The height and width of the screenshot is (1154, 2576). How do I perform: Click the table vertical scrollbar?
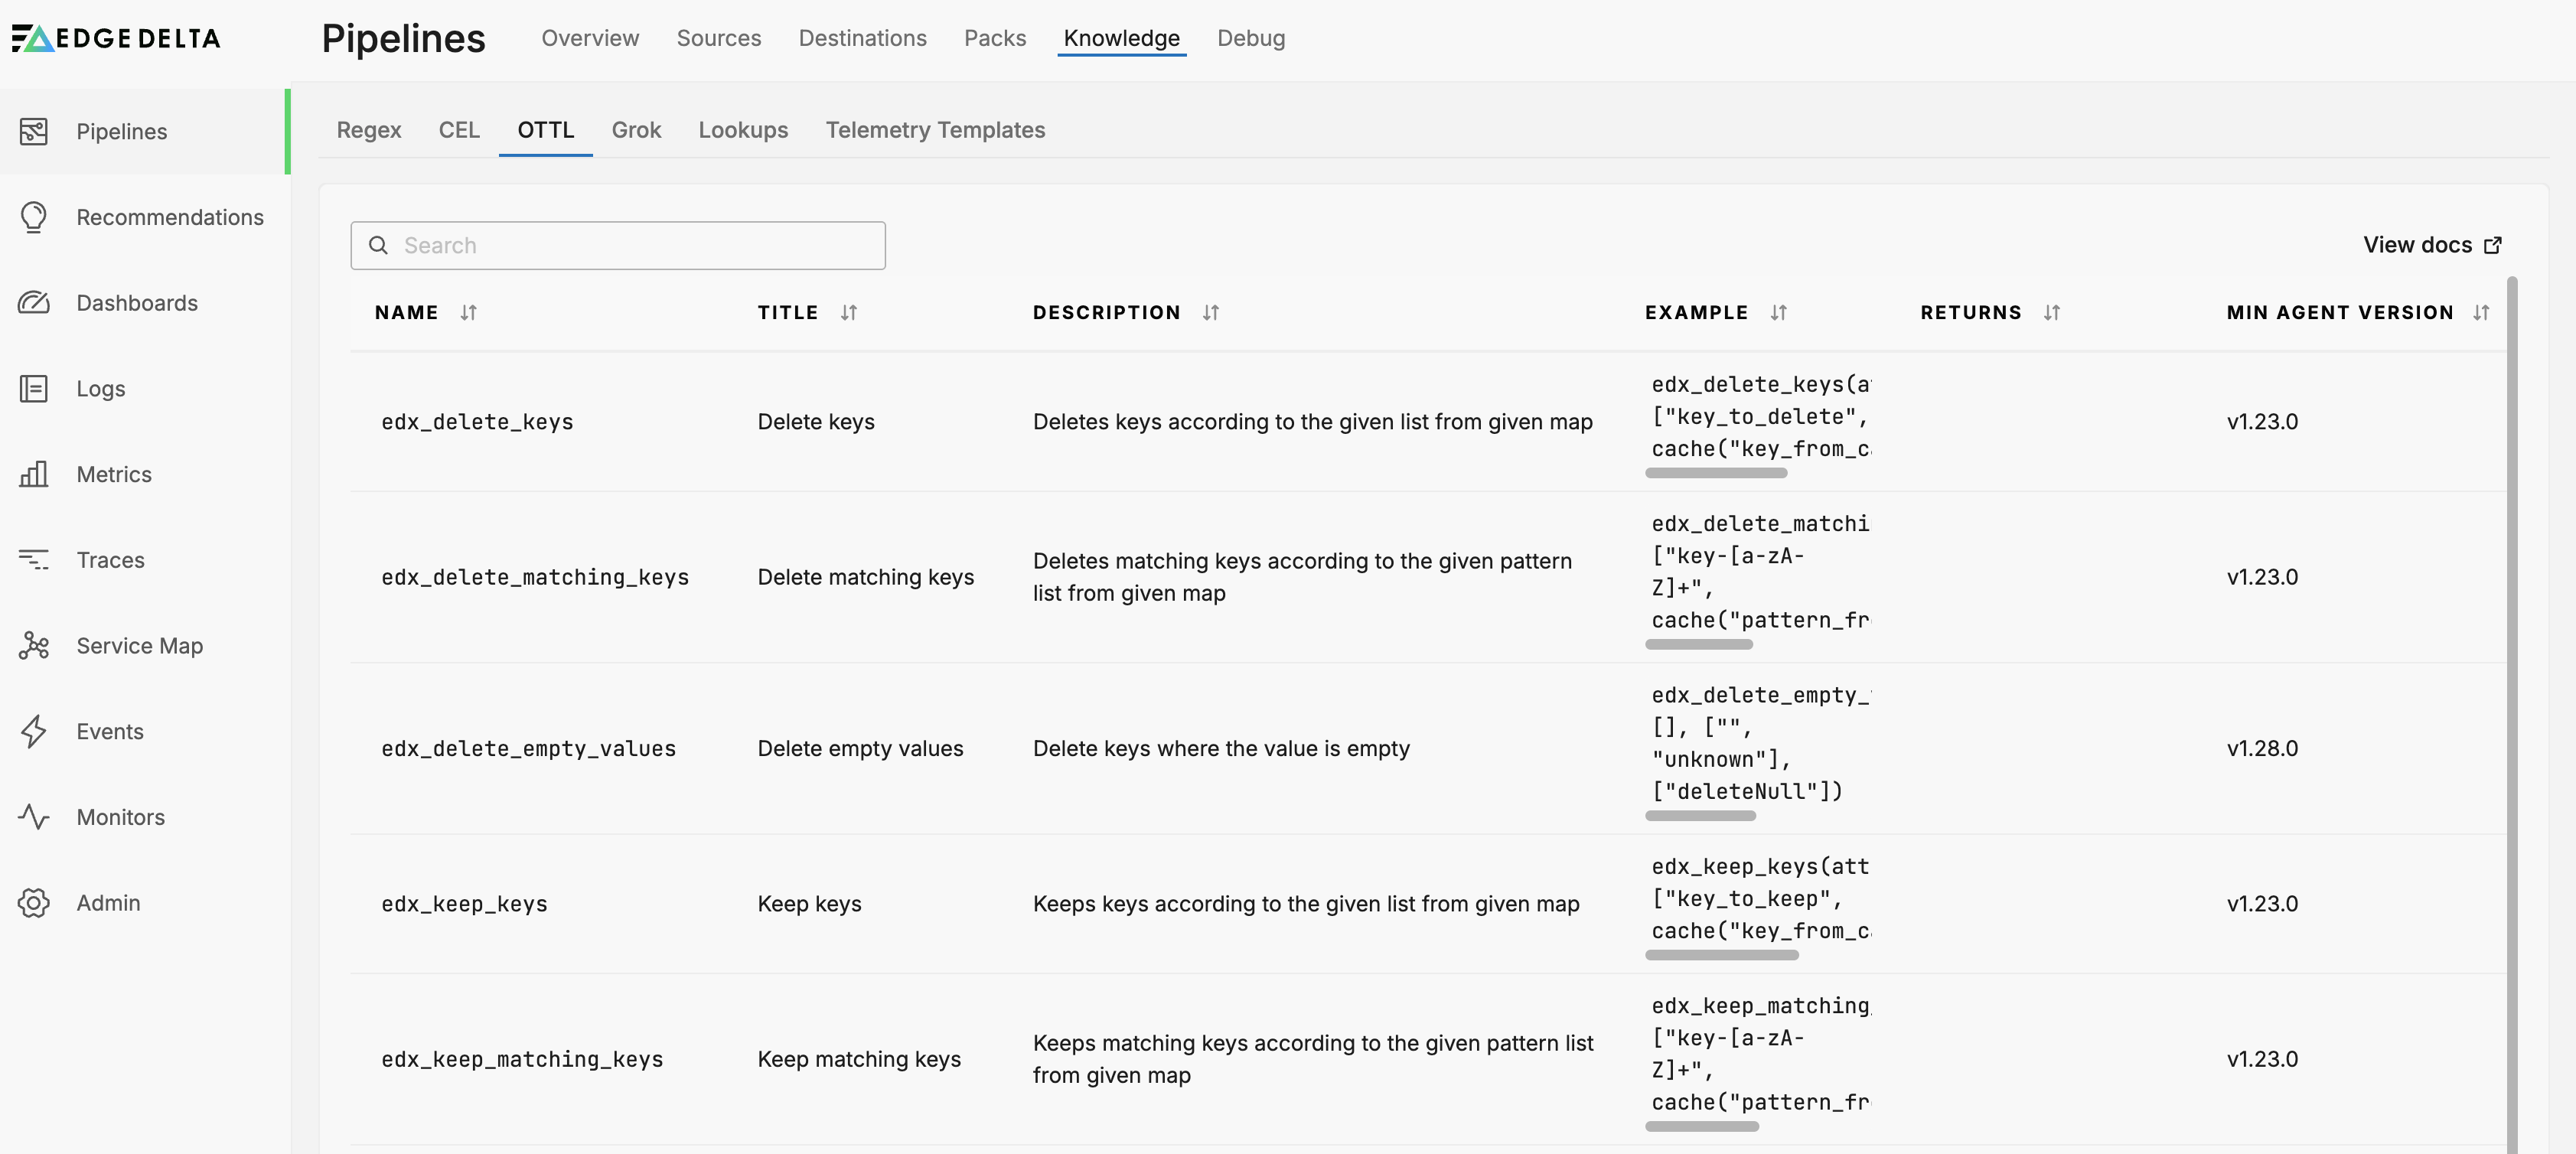2512,714
